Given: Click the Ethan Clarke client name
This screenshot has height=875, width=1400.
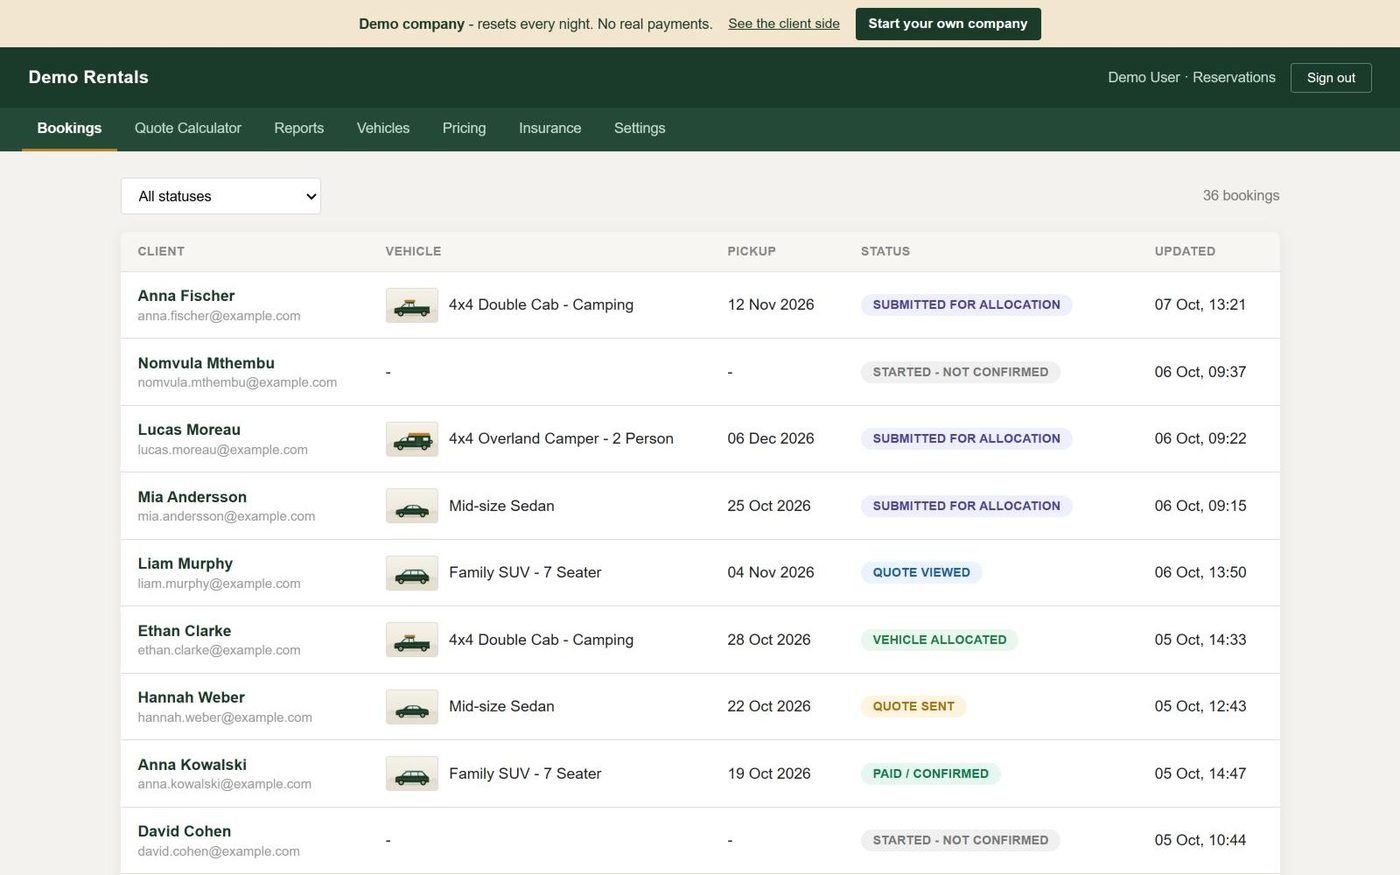Looking at the screenshot, I should [x=184, y=631].
